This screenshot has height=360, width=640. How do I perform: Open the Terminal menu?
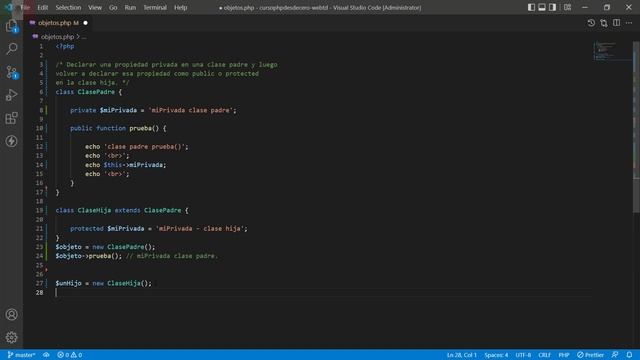155,7
